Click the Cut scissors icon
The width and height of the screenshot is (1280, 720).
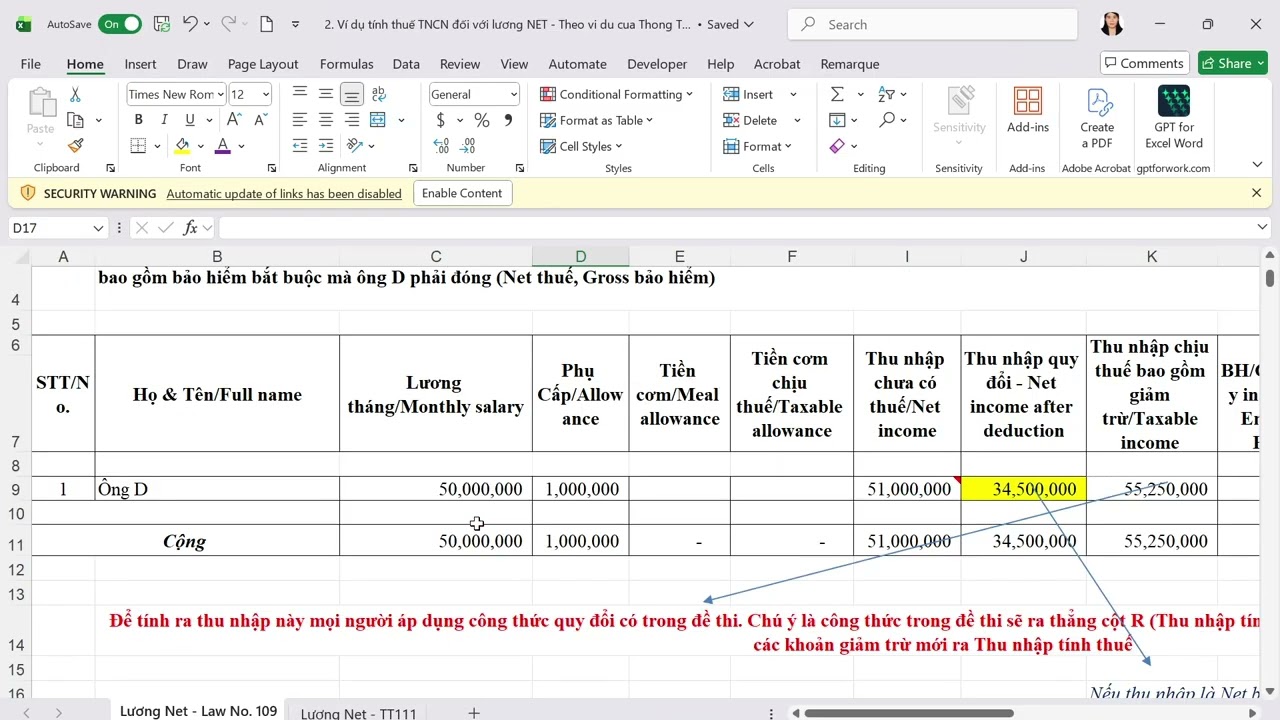pos(75,94)
